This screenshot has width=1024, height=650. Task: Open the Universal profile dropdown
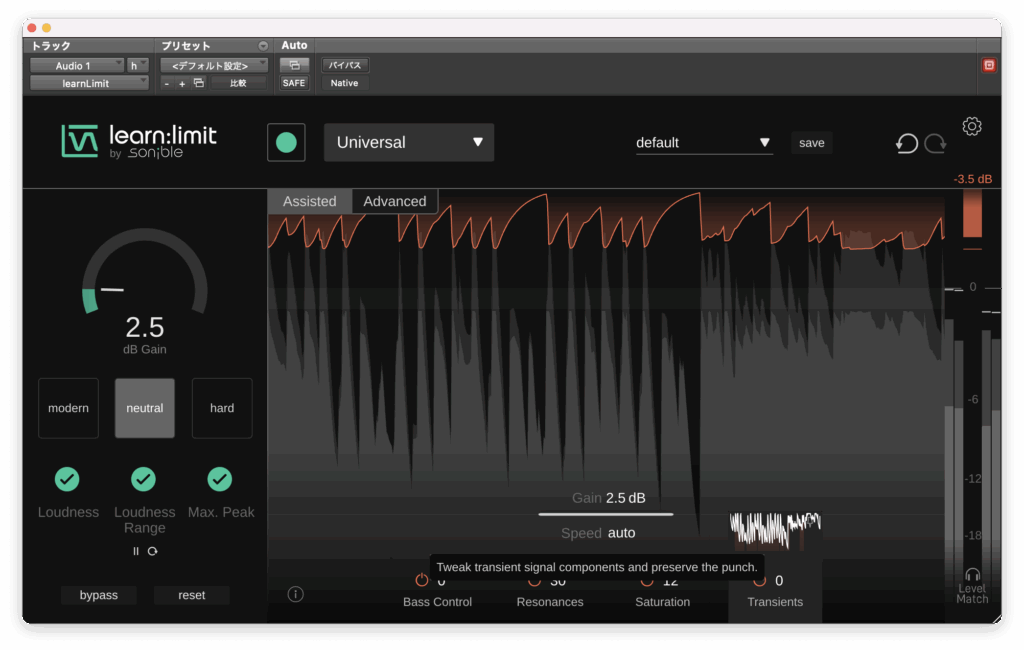coord(409,142)
